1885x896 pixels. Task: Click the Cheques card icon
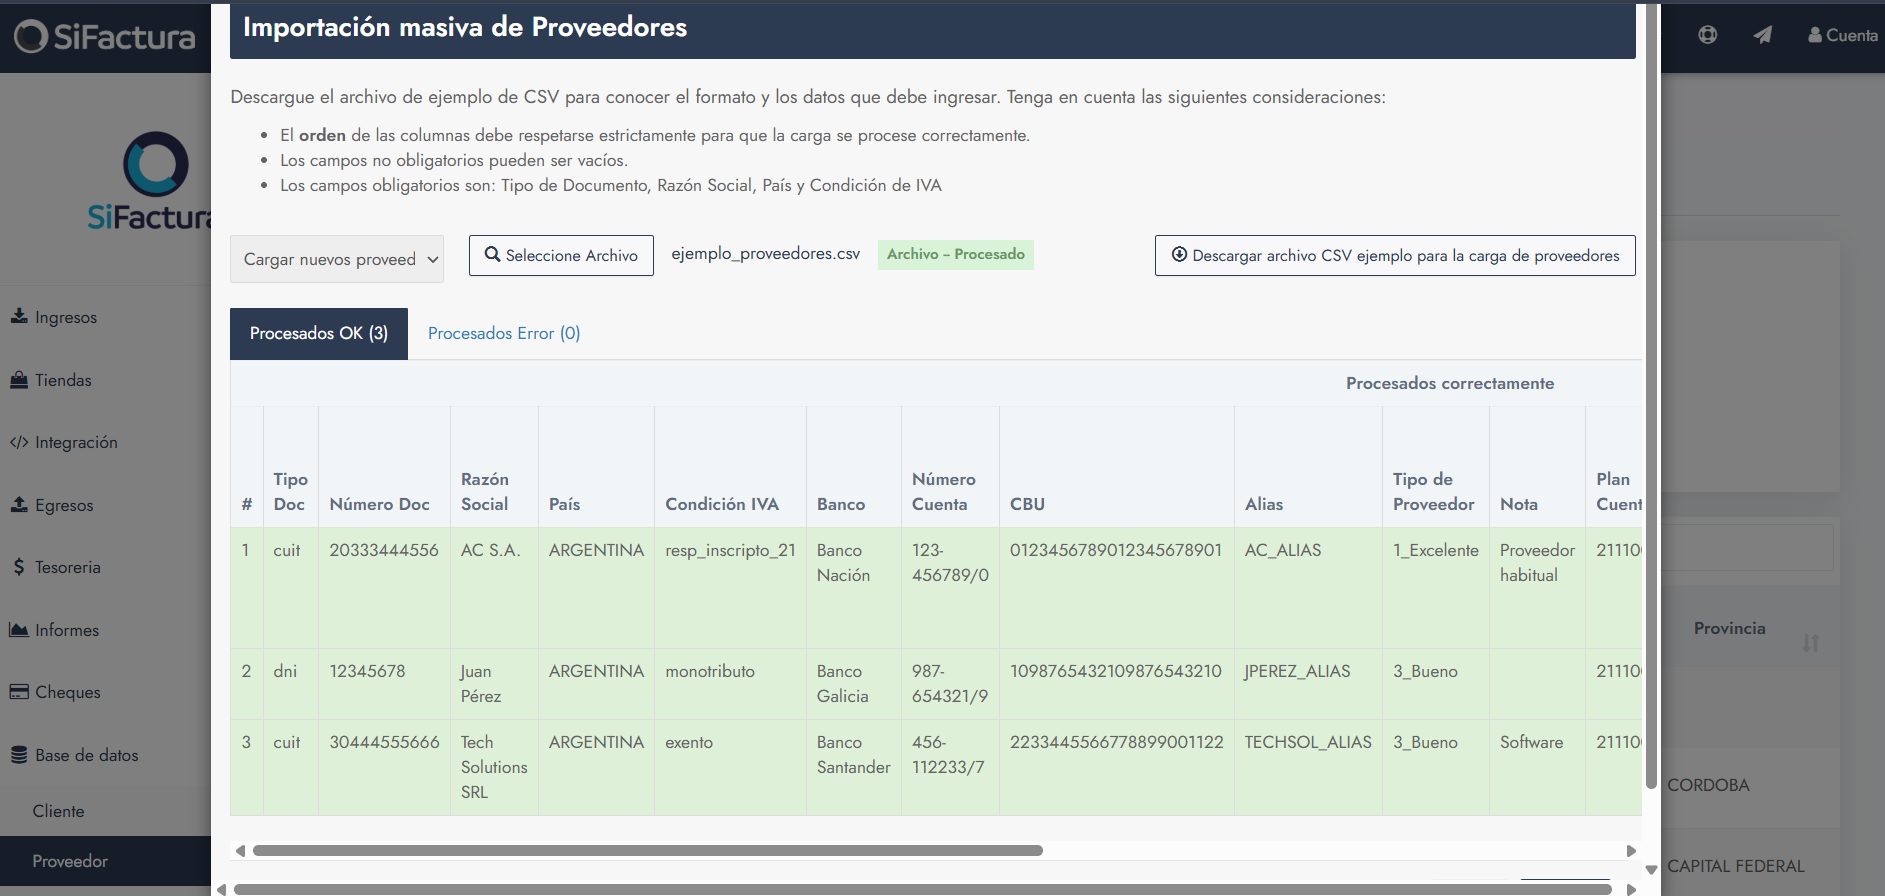(x=19, y=692)
